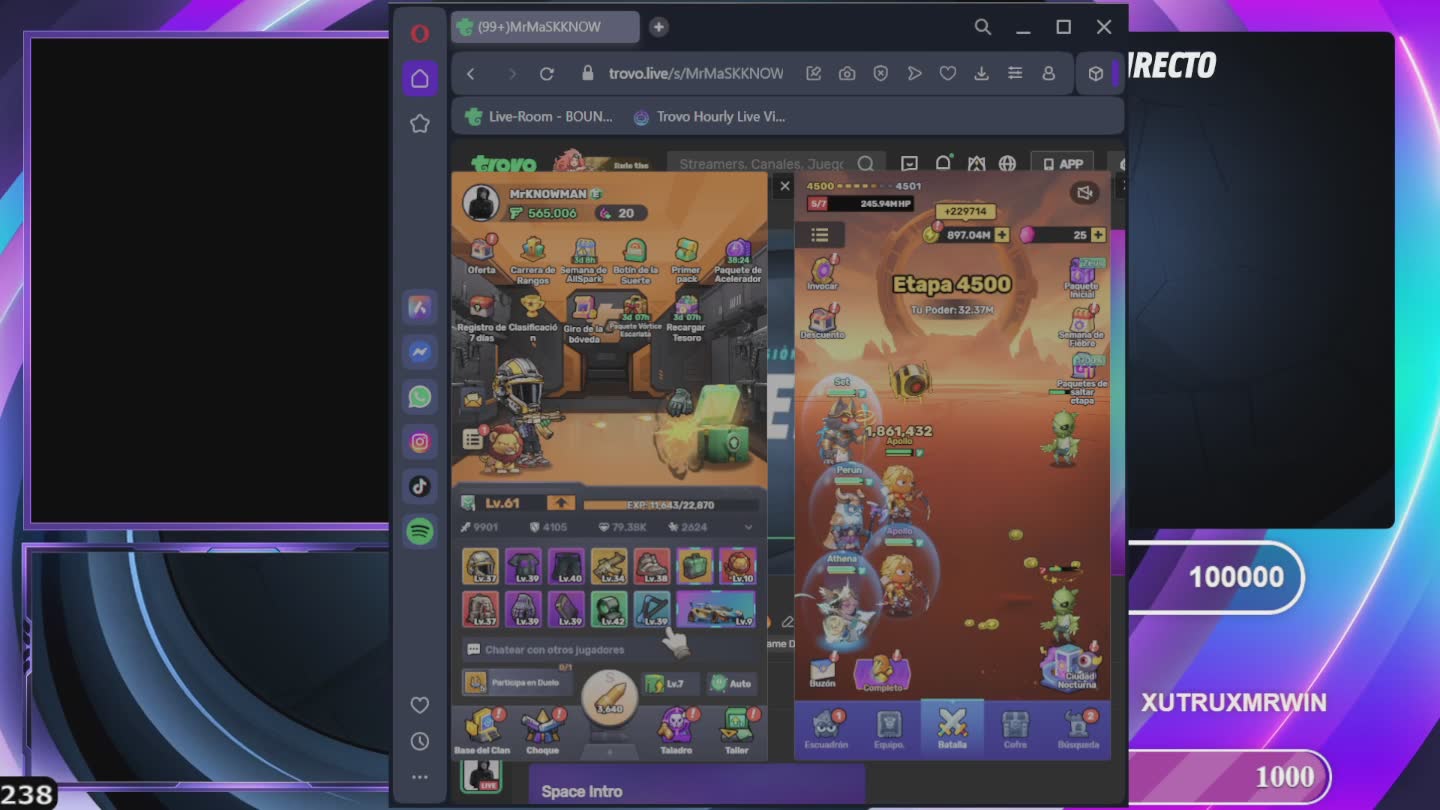Open the Oferta shop icon
The image size is (1440, 810).
pyautogui.click(x=482, y=254)
